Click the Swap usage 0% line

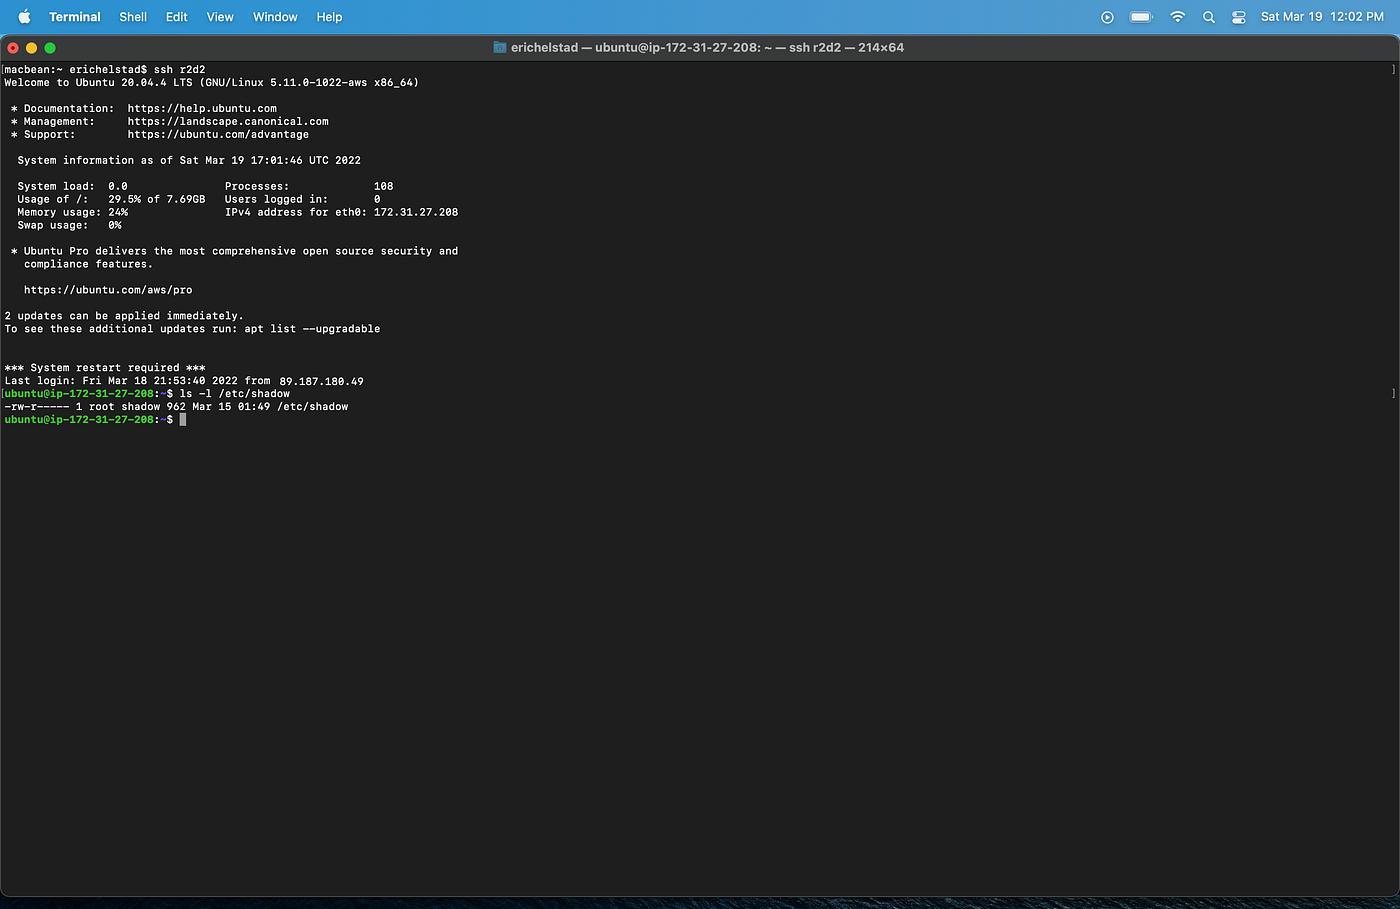click(x=69, y=226)
